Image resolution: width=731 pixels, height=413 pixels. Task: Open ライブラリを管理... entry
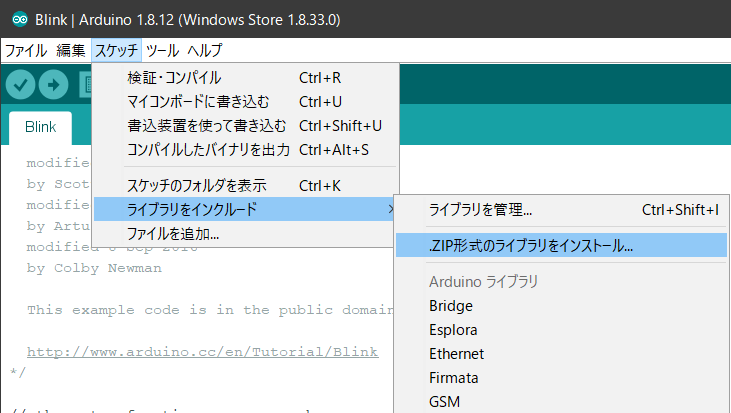click(x=561, y=210)
